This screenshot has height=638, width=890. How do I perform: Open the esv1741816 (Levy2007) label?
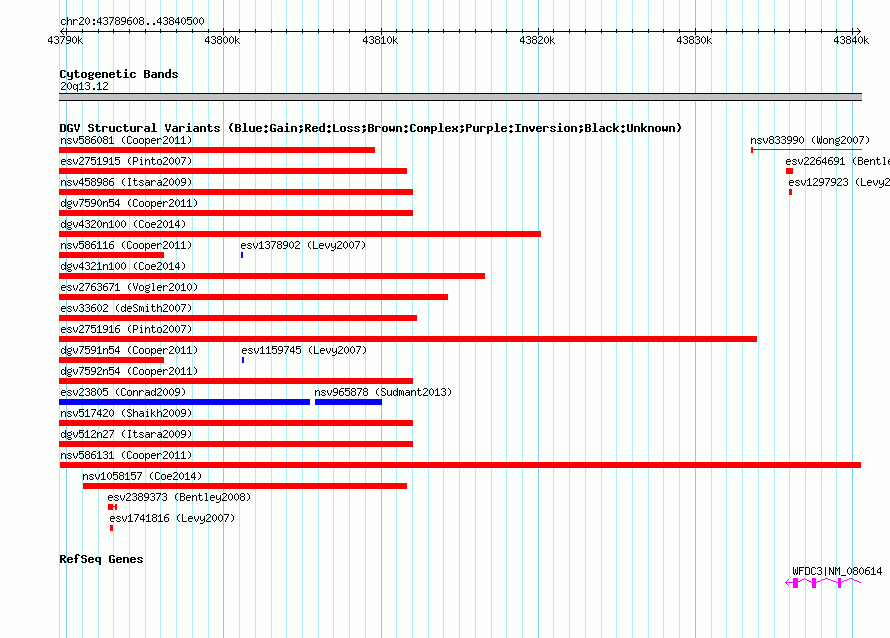(172, 518)
